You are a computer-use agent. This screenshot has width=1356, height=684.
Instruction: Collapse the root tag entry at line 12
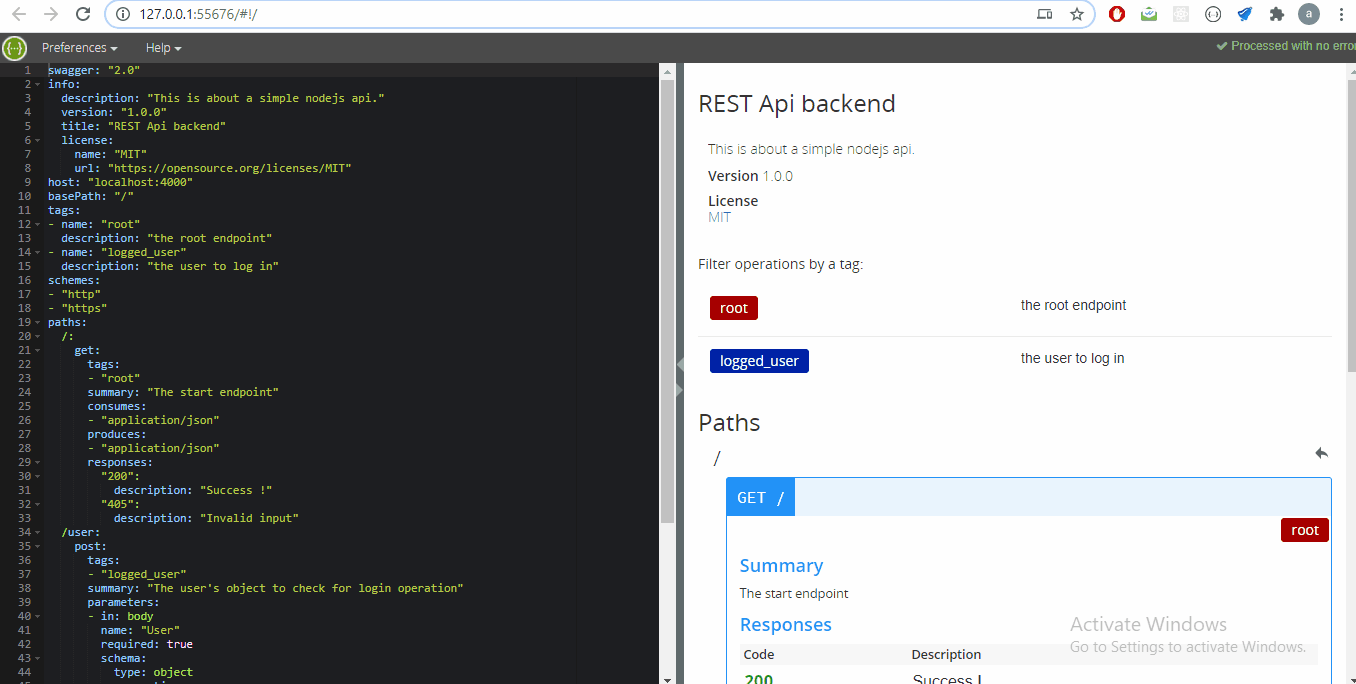(x=37, y=224)
